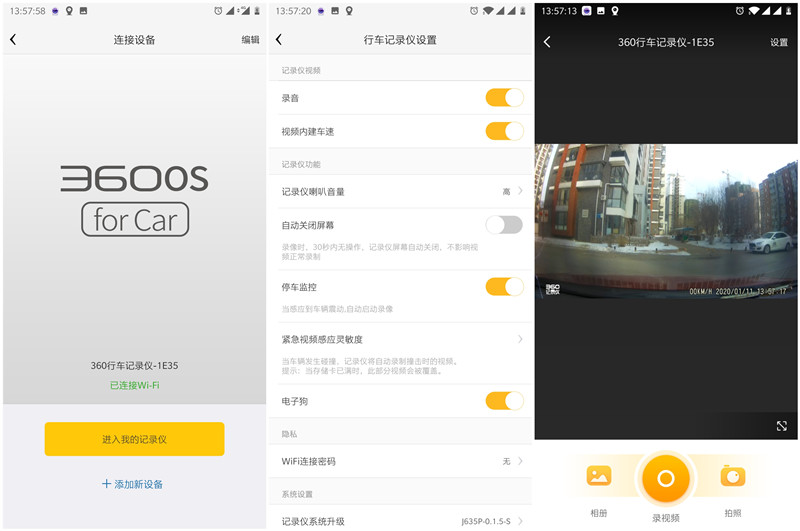Image resolution: width=800 pixels, height=531 pixels.
Task: Tap the 录视频 label
Action: click(666, 518)
